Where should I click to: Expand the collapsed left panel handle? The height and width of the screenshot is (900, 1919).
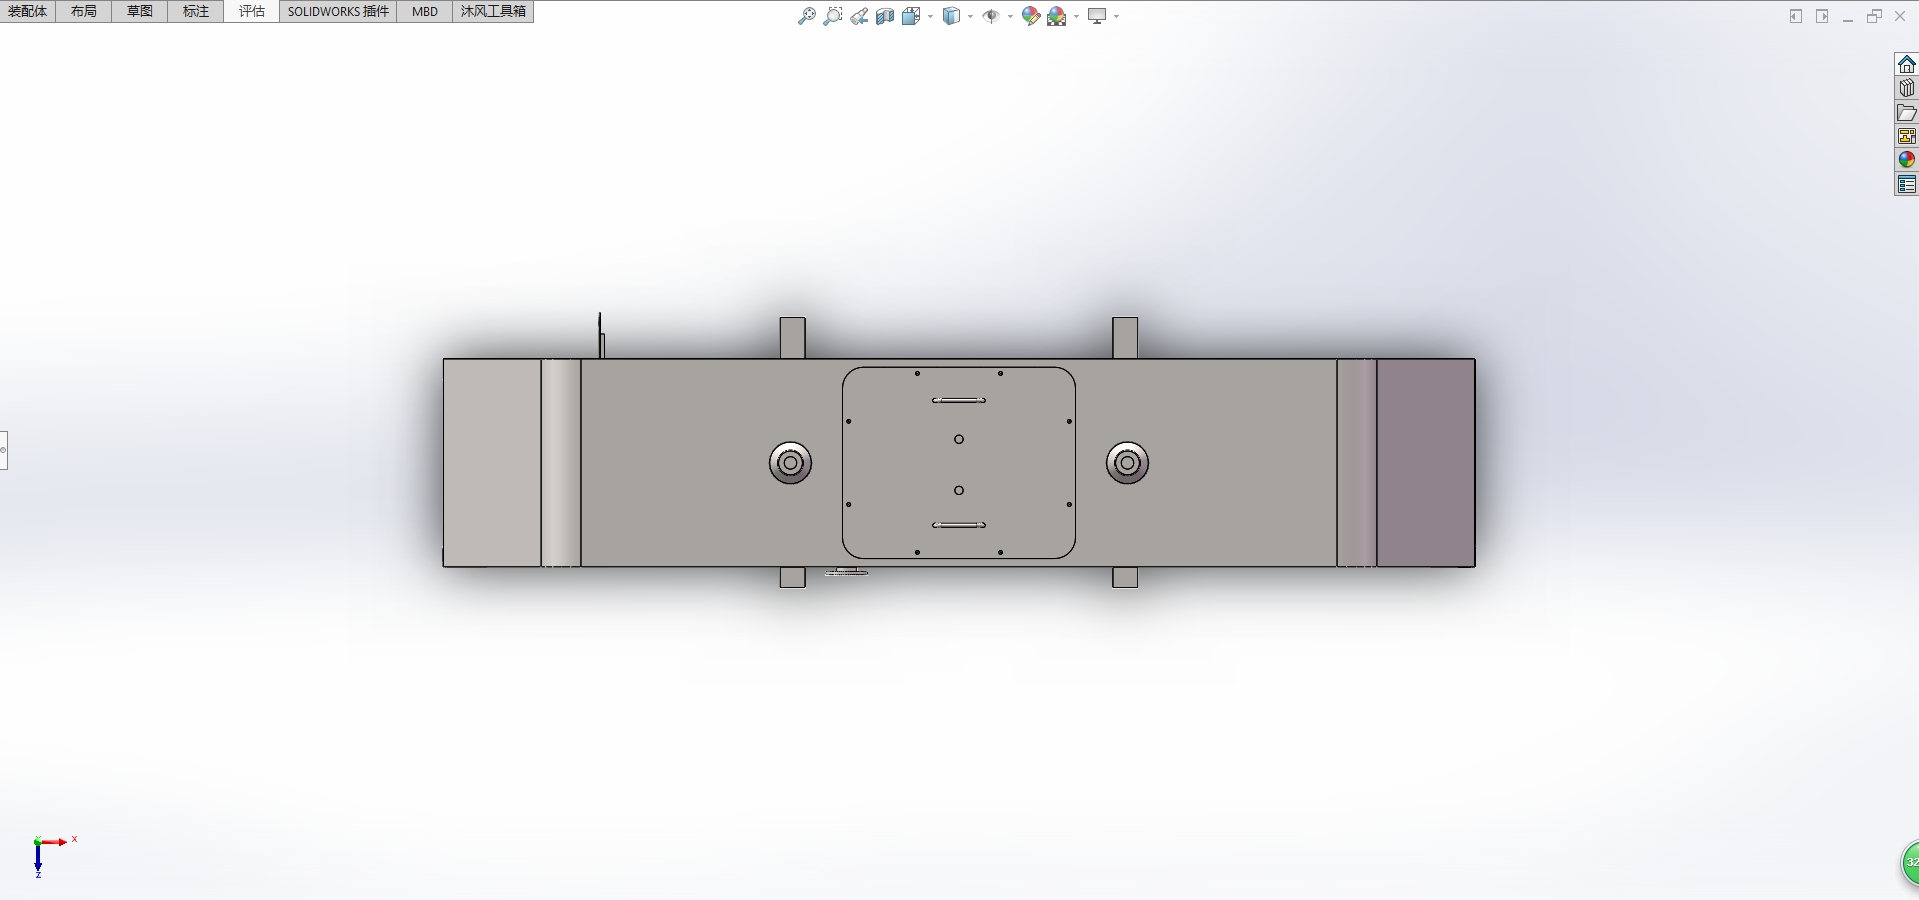click(x=3, y=450)
